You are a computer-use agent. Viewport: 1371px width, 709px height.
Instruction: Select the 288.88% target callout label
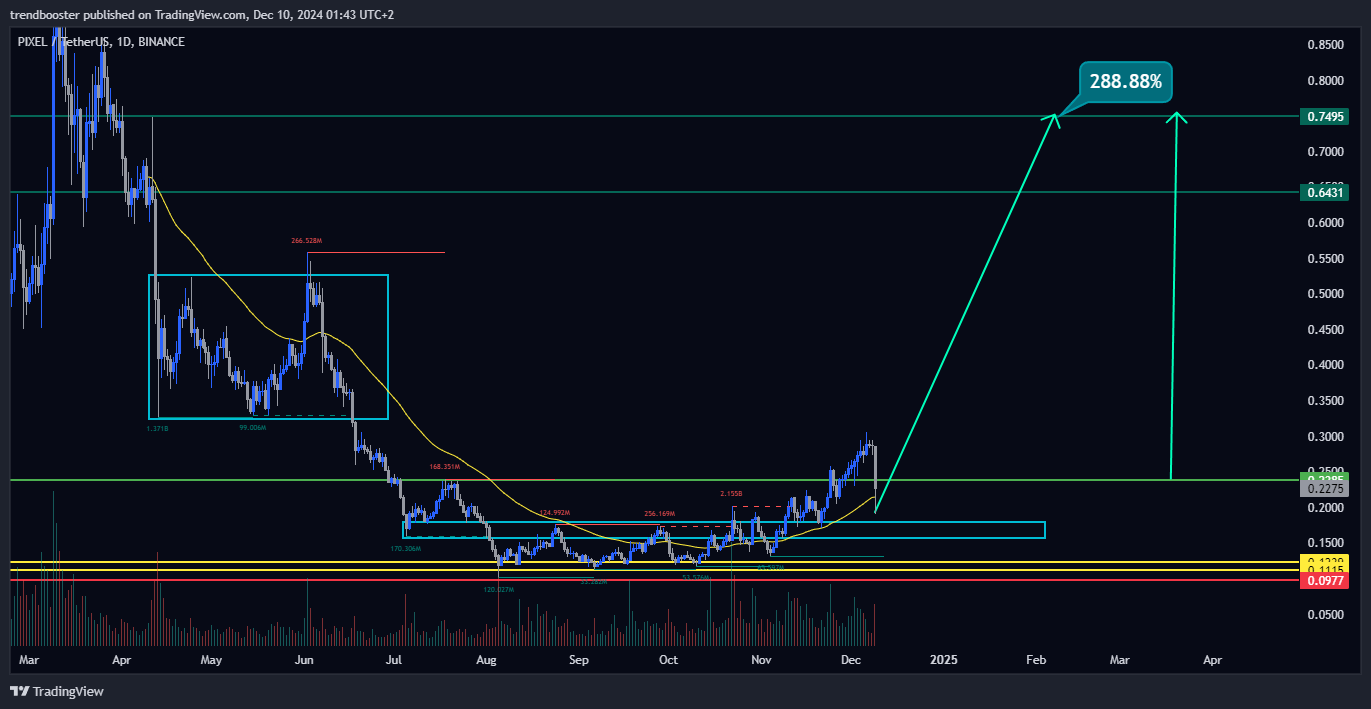tap(1125, 82)
